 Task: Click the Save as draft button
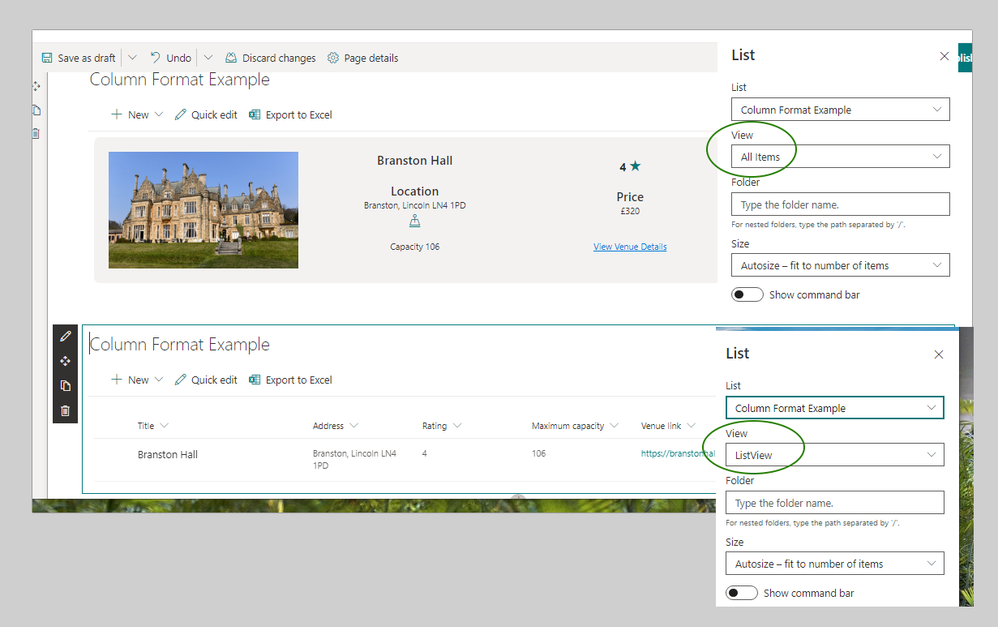pyautogui.click(x=78, y=58)
